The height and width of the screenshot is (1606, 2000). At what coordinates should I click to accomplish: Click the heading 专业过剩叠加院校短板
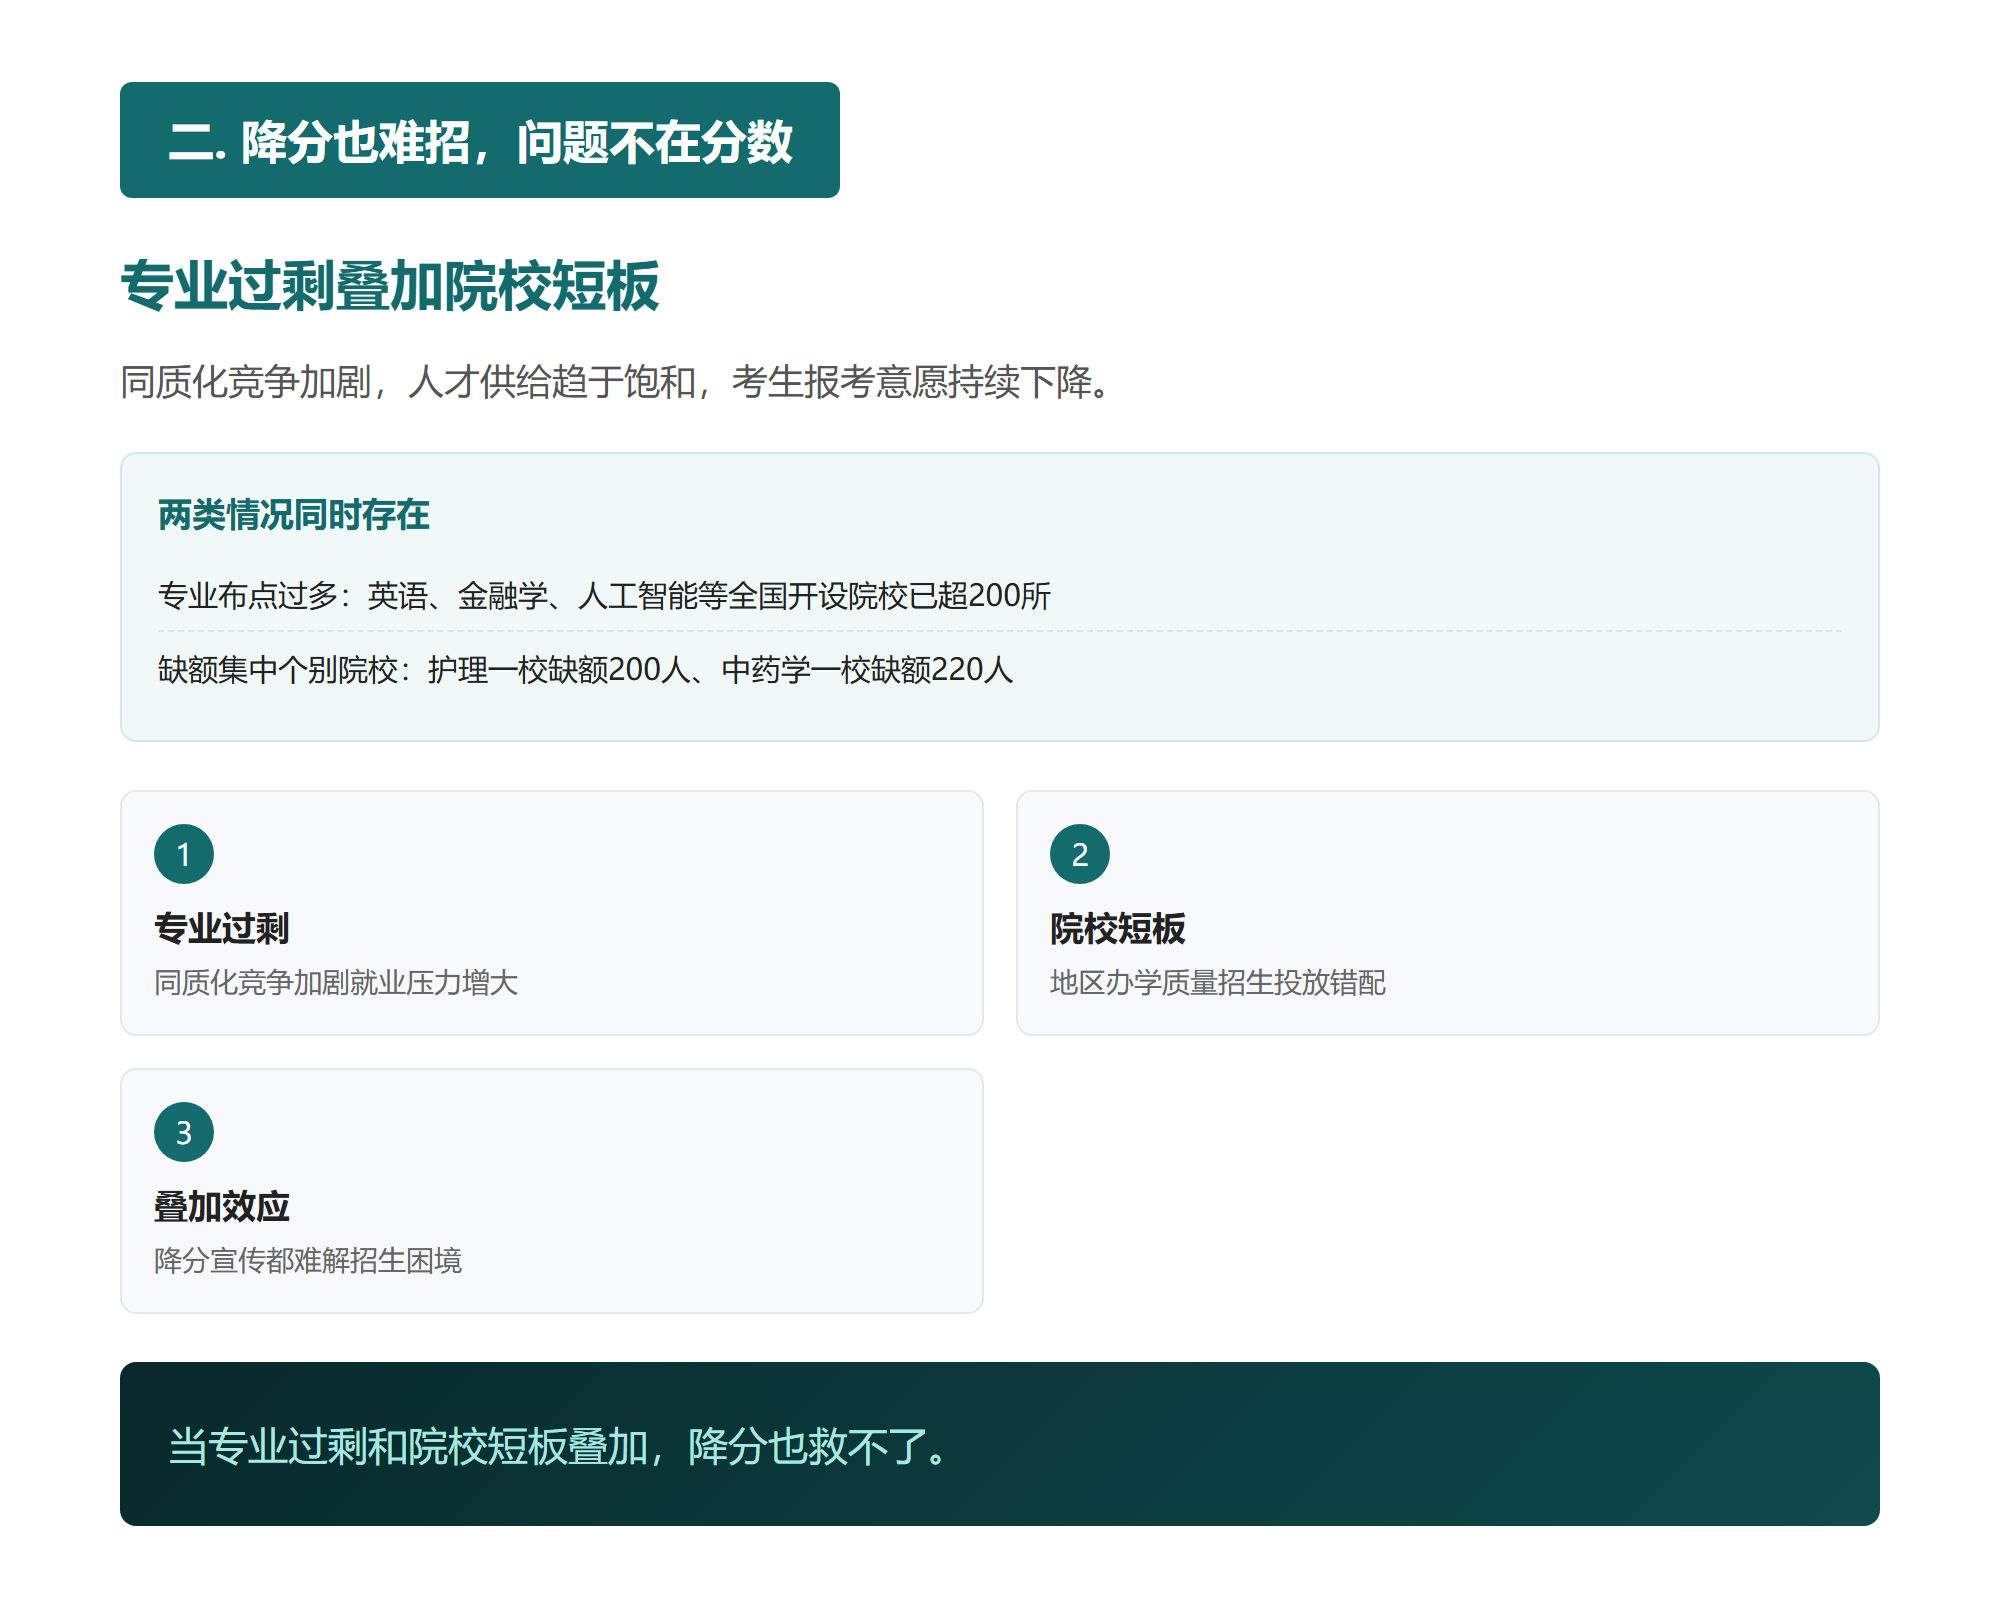390,286
